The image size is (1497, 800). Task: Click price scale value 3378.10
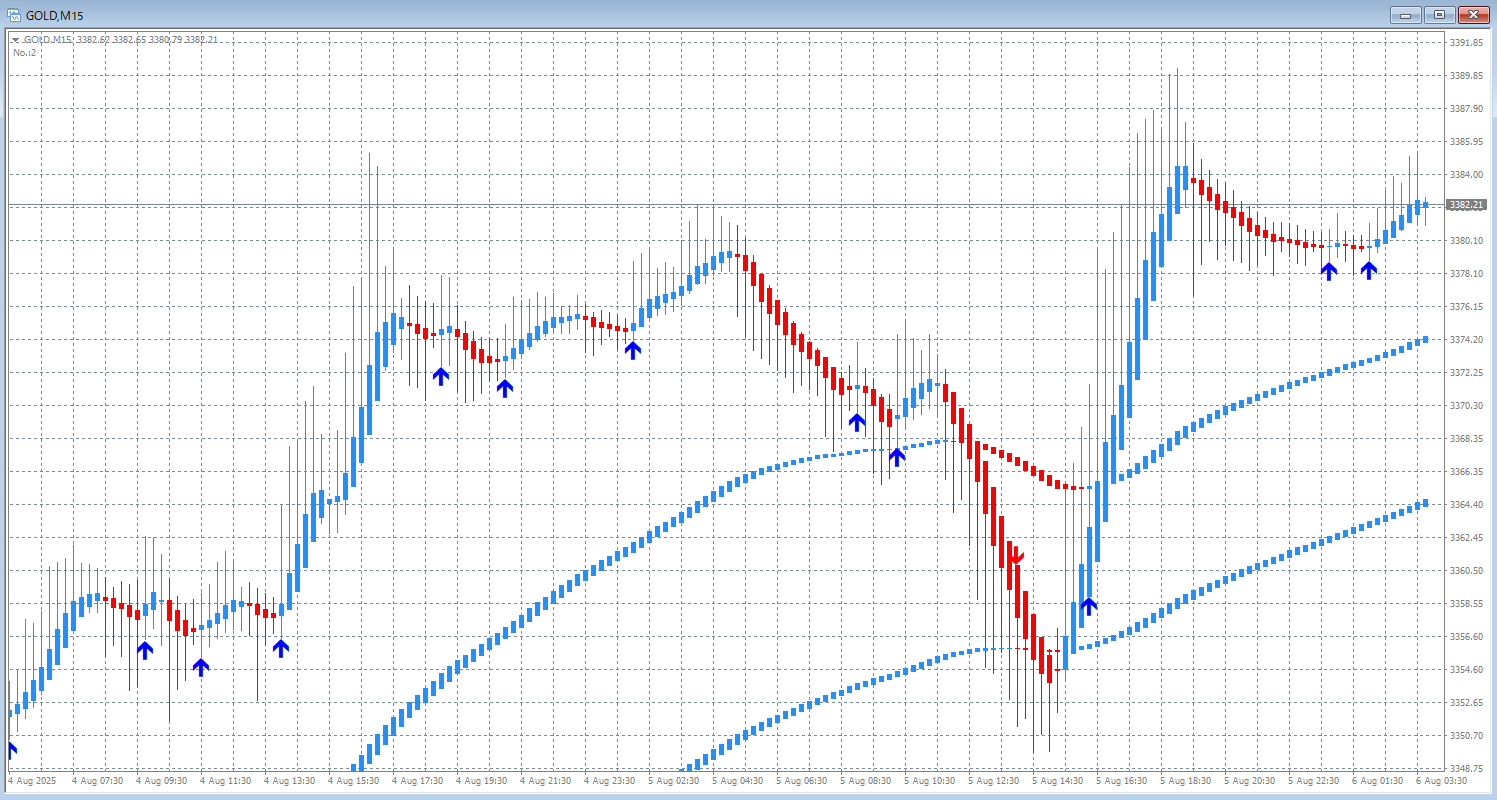[1465, 274]
